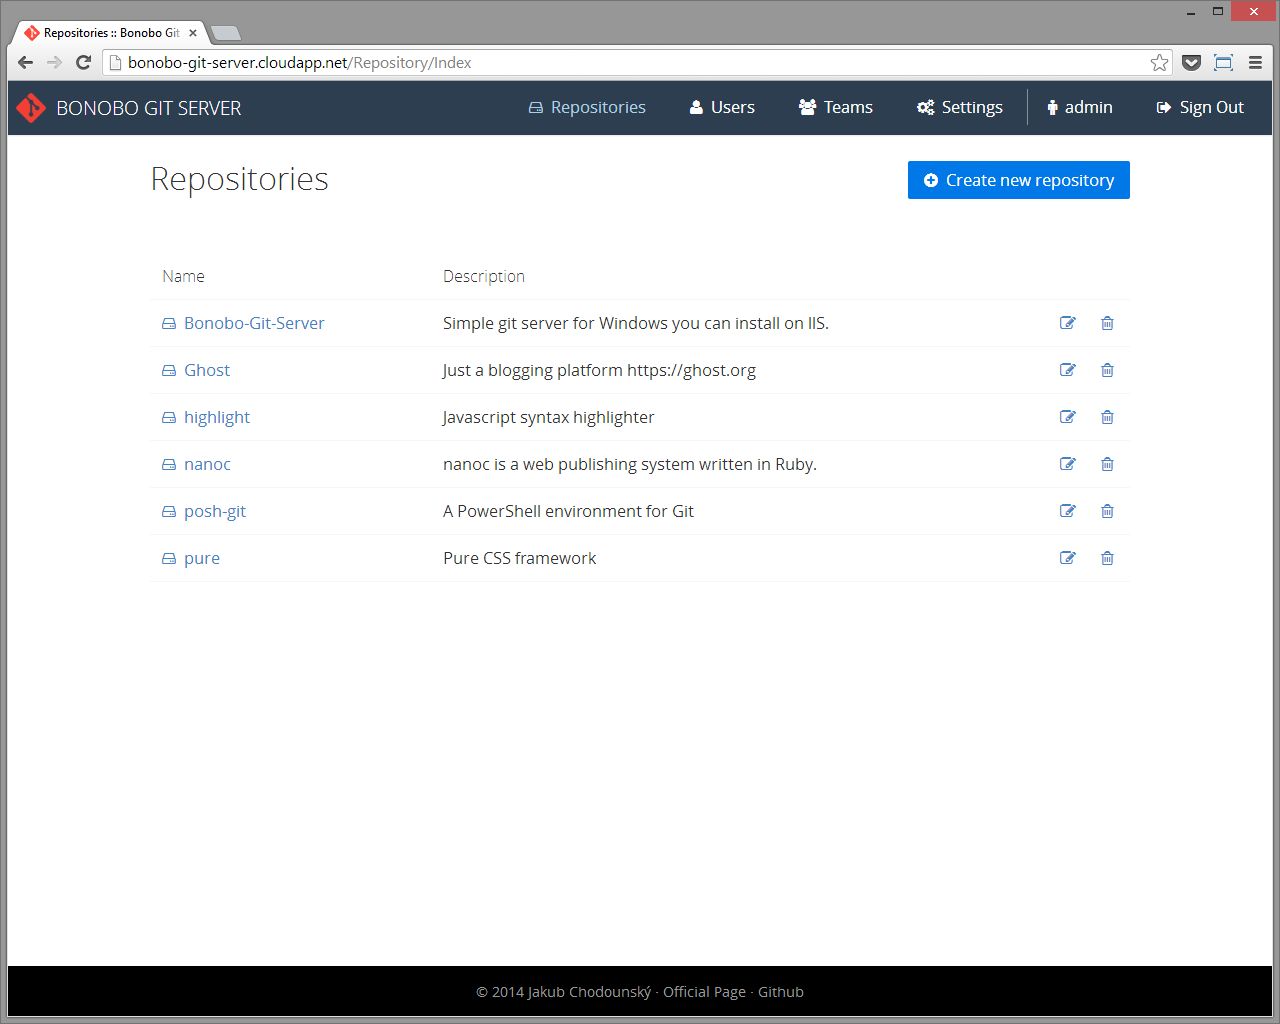Click the repository icon beside Ghost
Screen dimensions: 1280x1024
coord(169,370)
